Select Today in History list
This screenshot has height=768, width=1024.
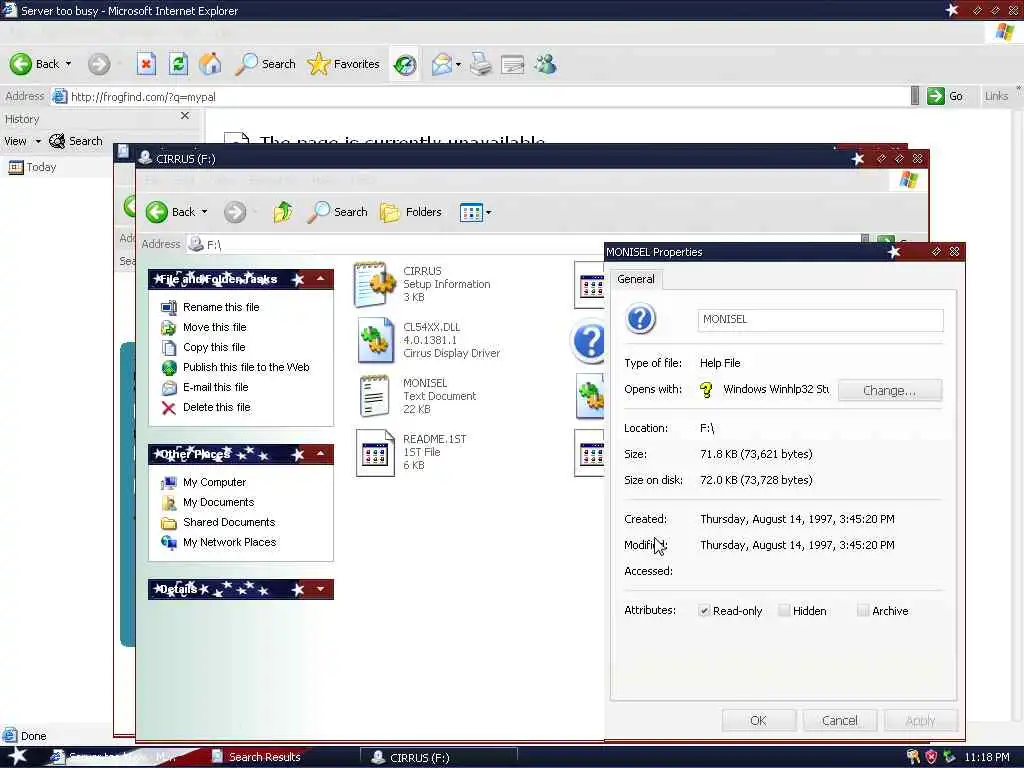(33, 167)
